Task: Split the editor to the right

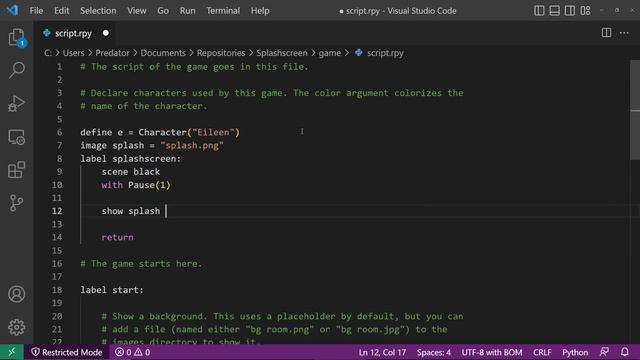Action: (x=606, y=33)
